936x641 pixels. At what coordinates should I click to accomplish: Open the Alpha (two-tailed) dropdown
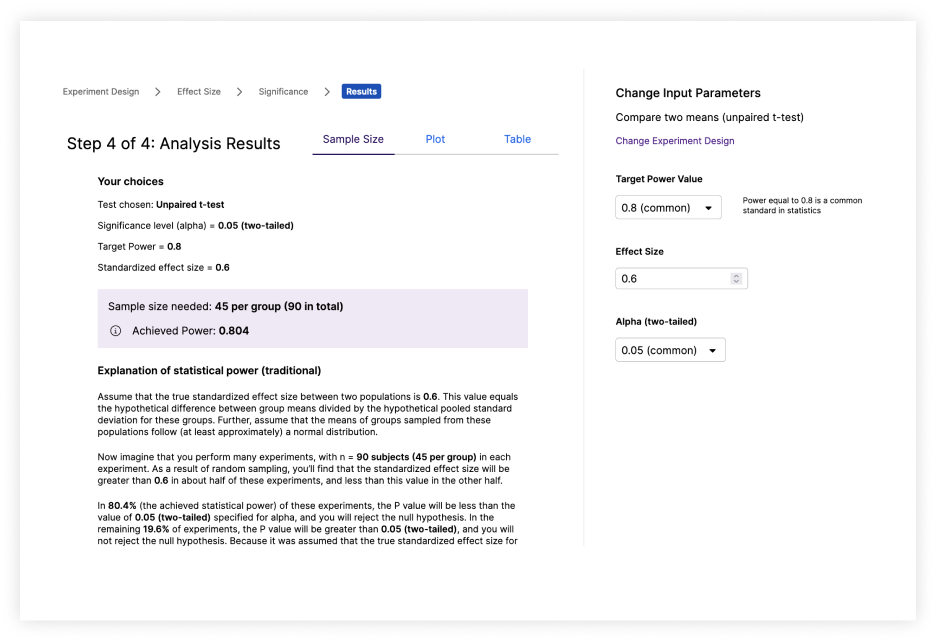coord(670,350)
